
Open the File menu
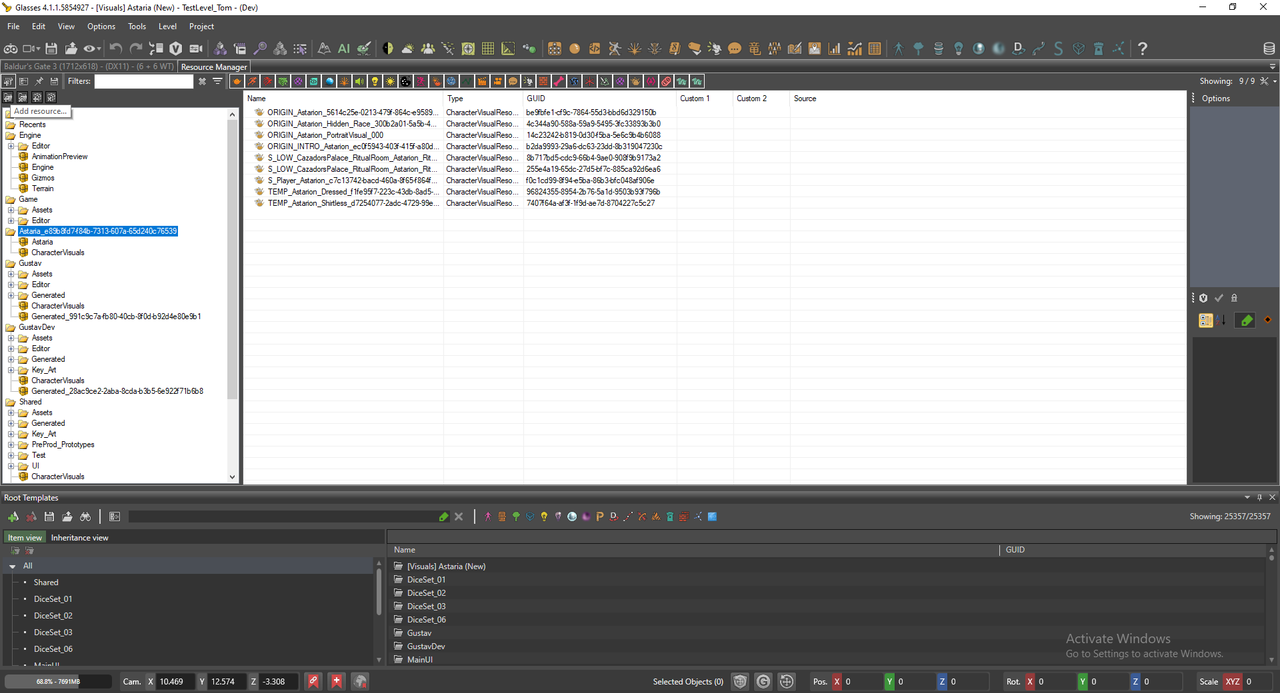(x=14, y=26)
